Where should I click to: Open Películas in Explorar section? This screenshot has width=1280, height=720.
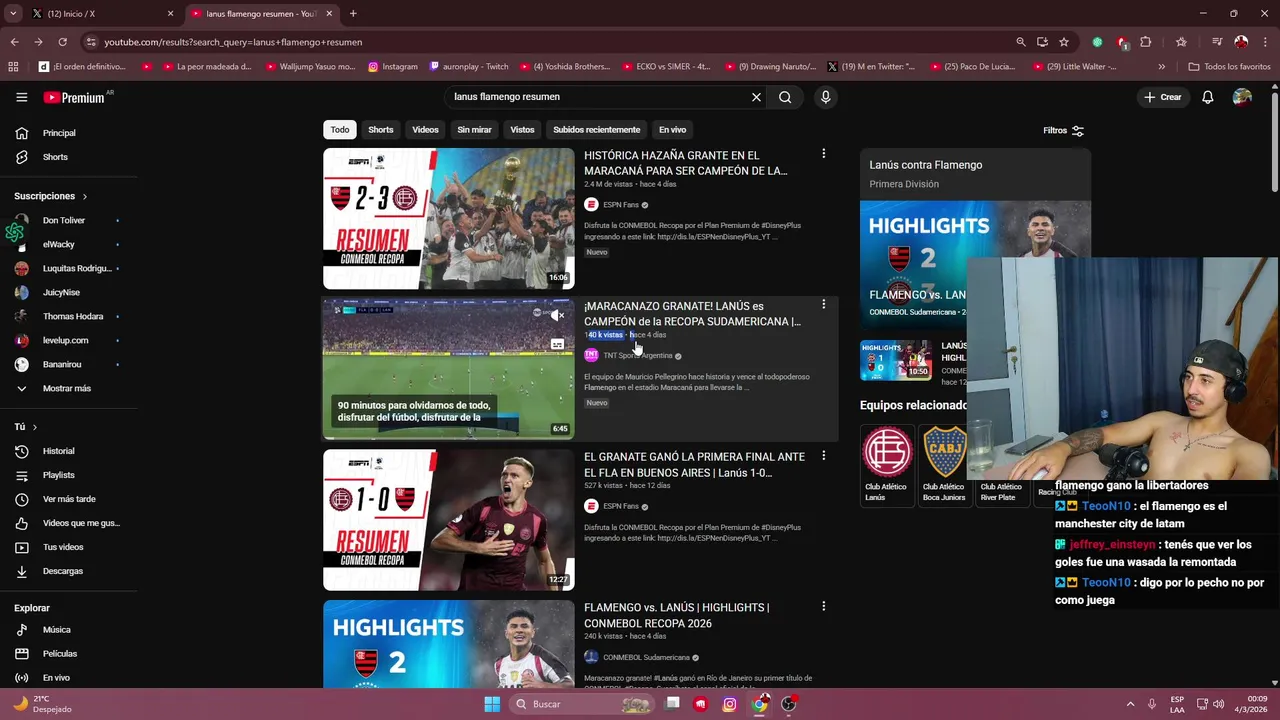pyautogui.click(x=68, y=654)
